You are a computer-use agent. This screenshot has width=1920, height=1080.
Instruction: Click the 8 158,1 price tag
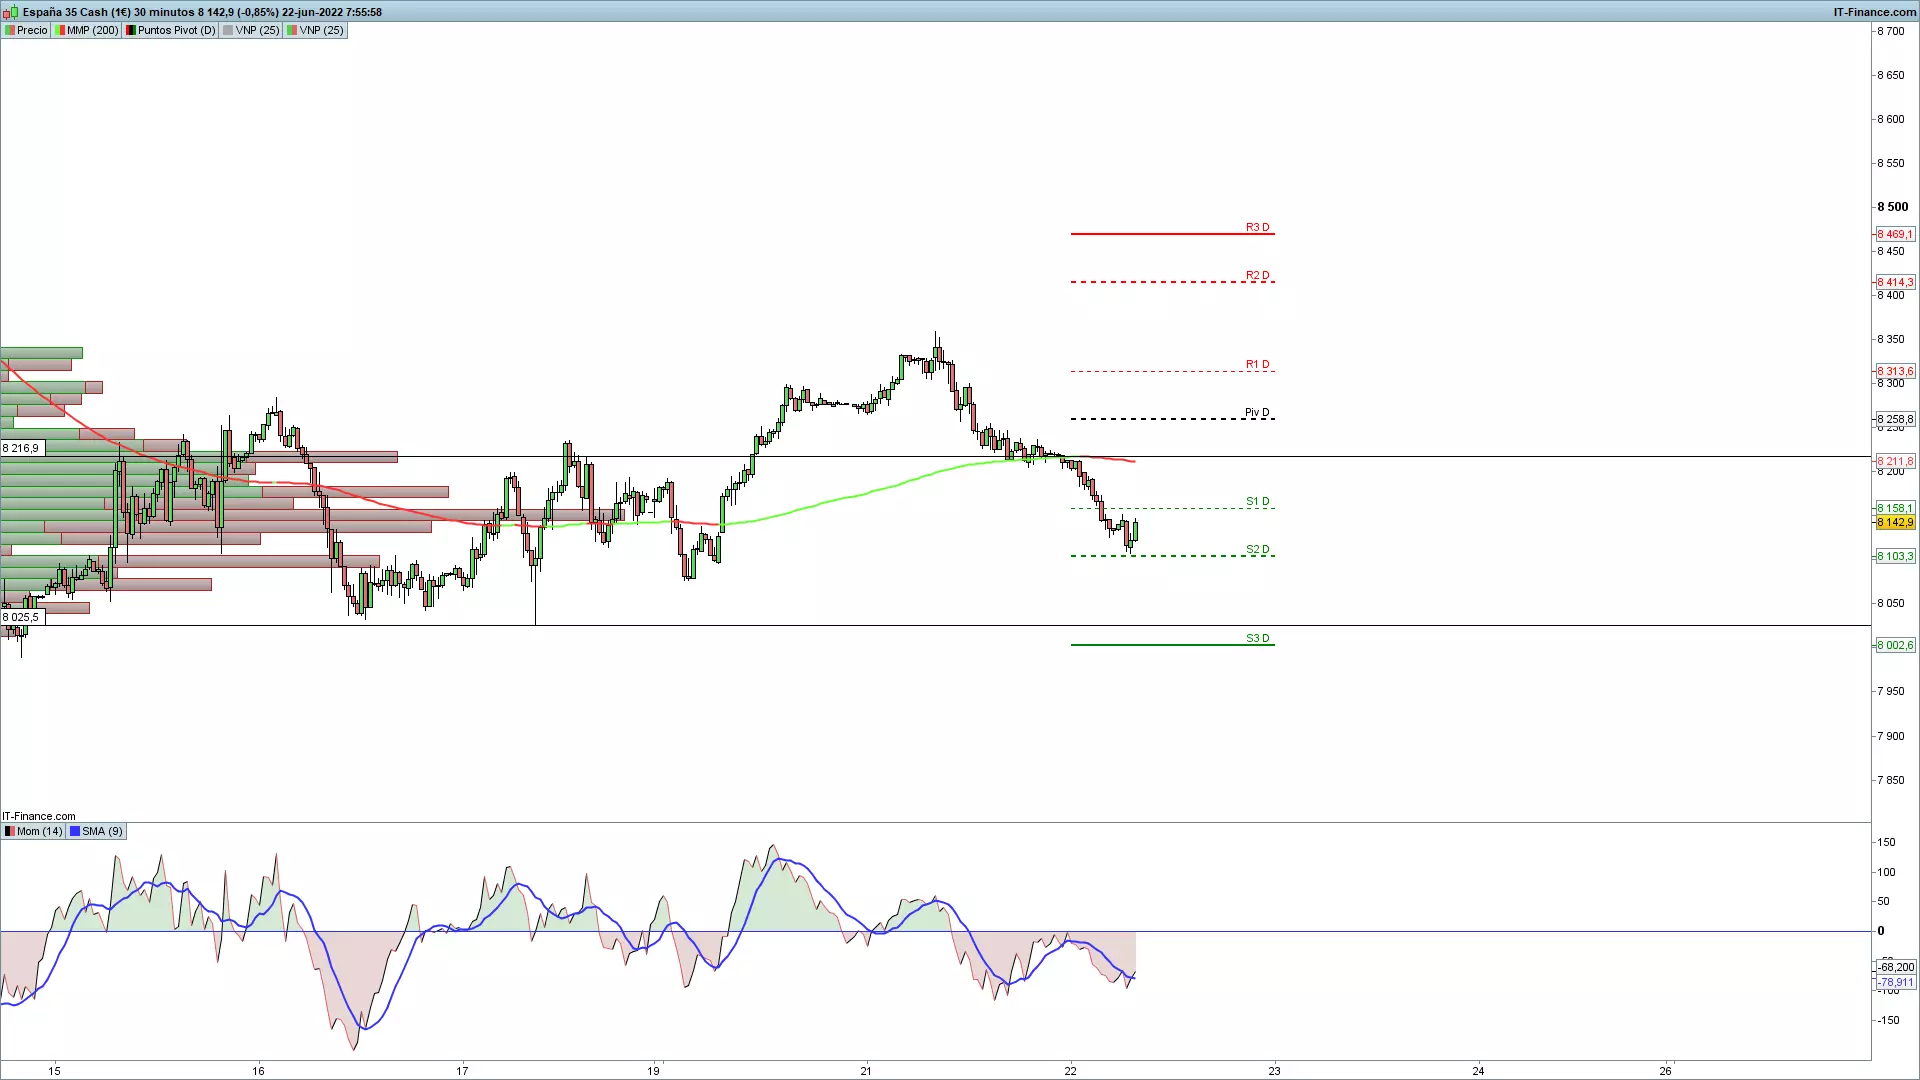[1895, 508]
